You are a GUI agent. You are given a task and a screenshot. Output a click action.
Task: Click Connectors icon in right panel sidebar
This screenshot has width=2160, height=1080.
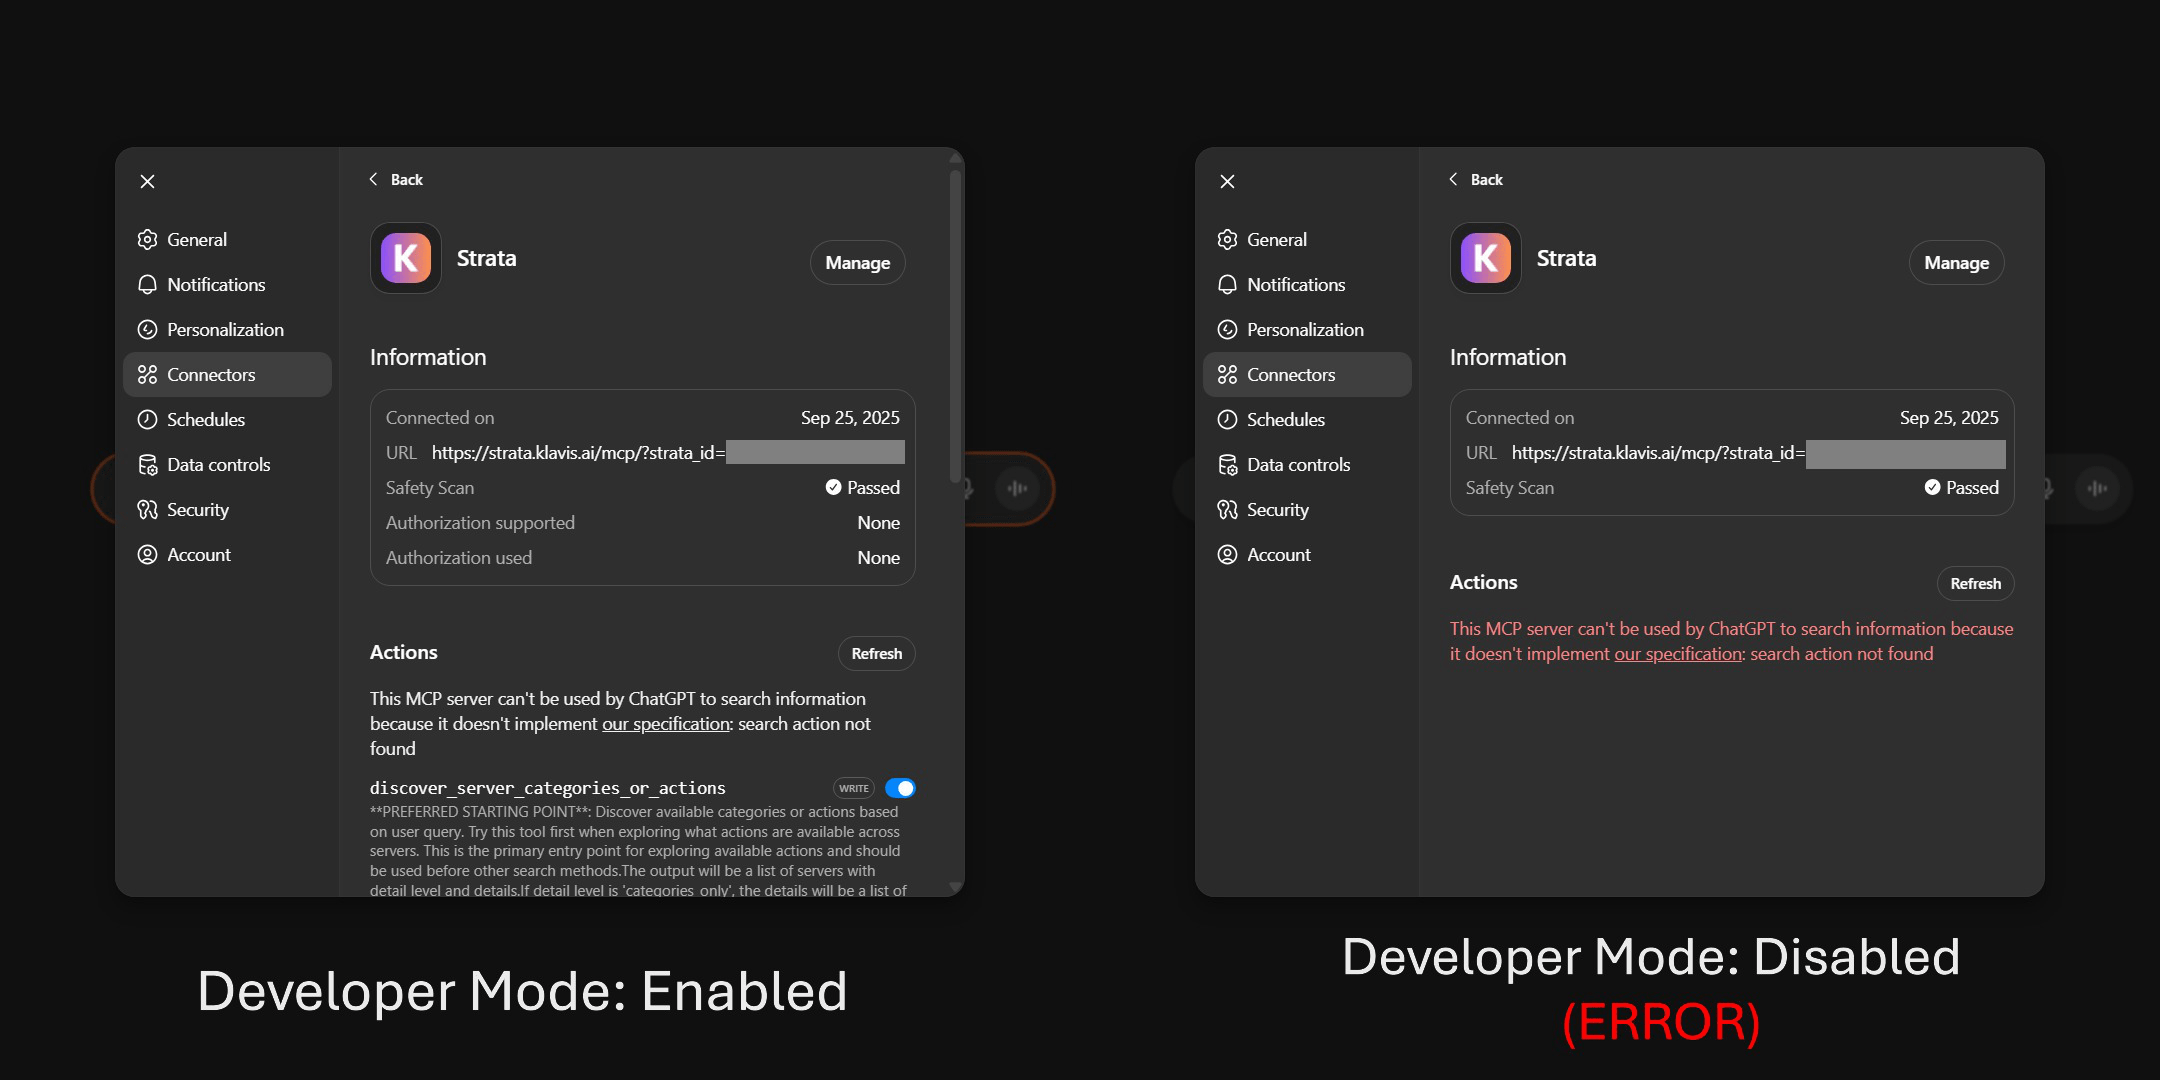(1227, 375)
